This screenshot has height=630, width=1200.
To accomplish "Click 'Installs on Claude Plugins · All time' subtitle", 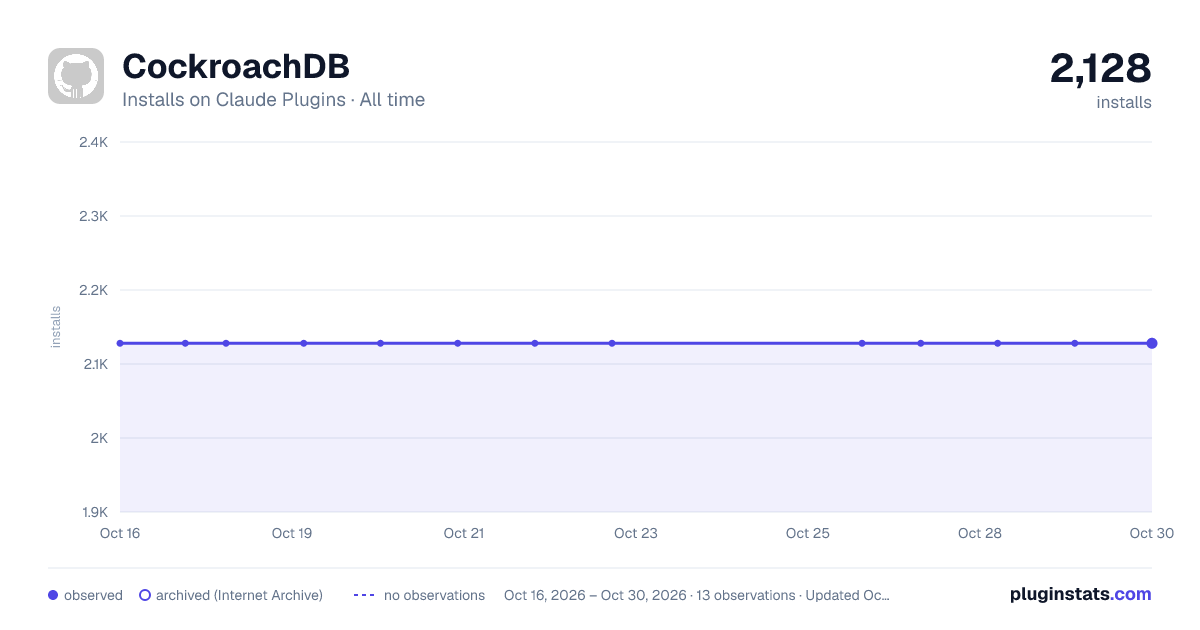I will (x=273, y=100).
